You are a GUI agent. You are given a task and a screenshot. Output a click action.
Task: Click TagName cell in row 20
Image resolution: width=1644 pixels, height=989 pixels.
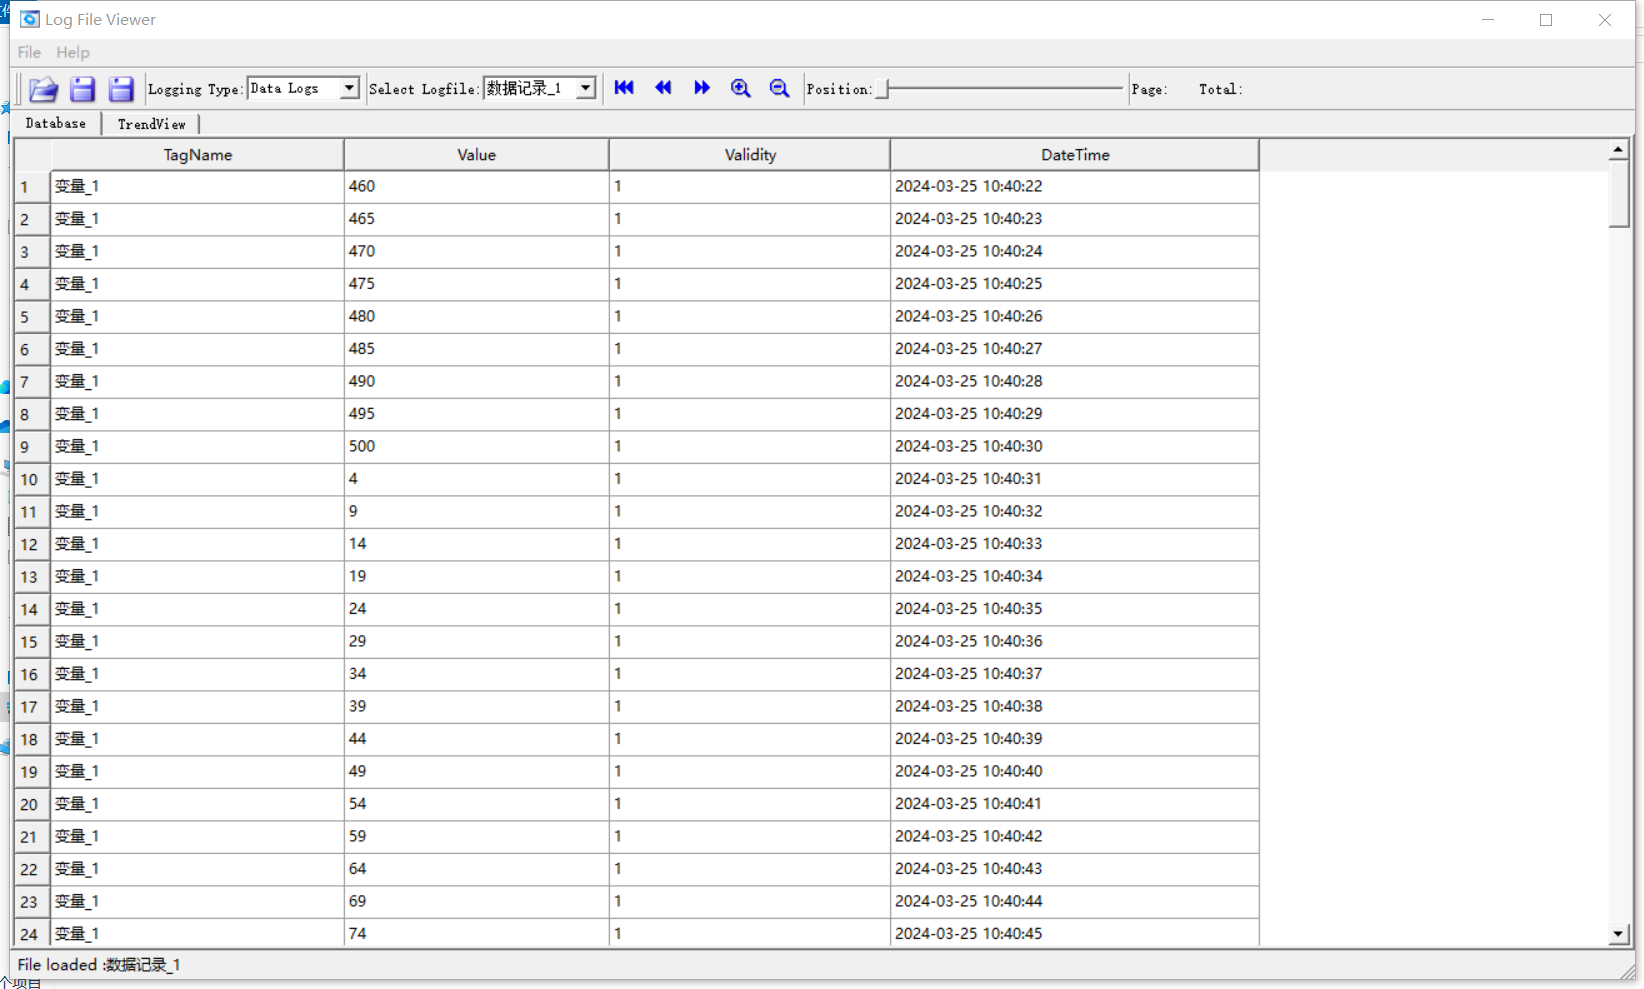click(198, 804)
